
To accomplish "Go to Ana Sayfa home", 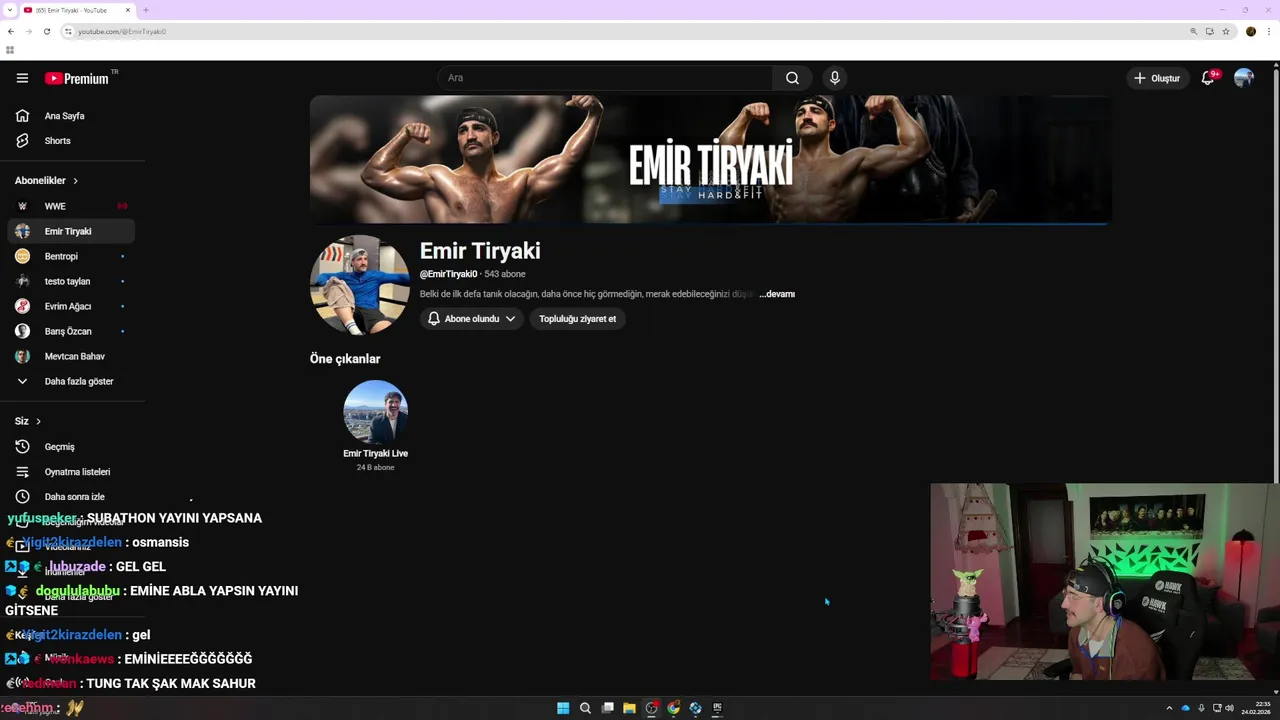I will 70,116.
